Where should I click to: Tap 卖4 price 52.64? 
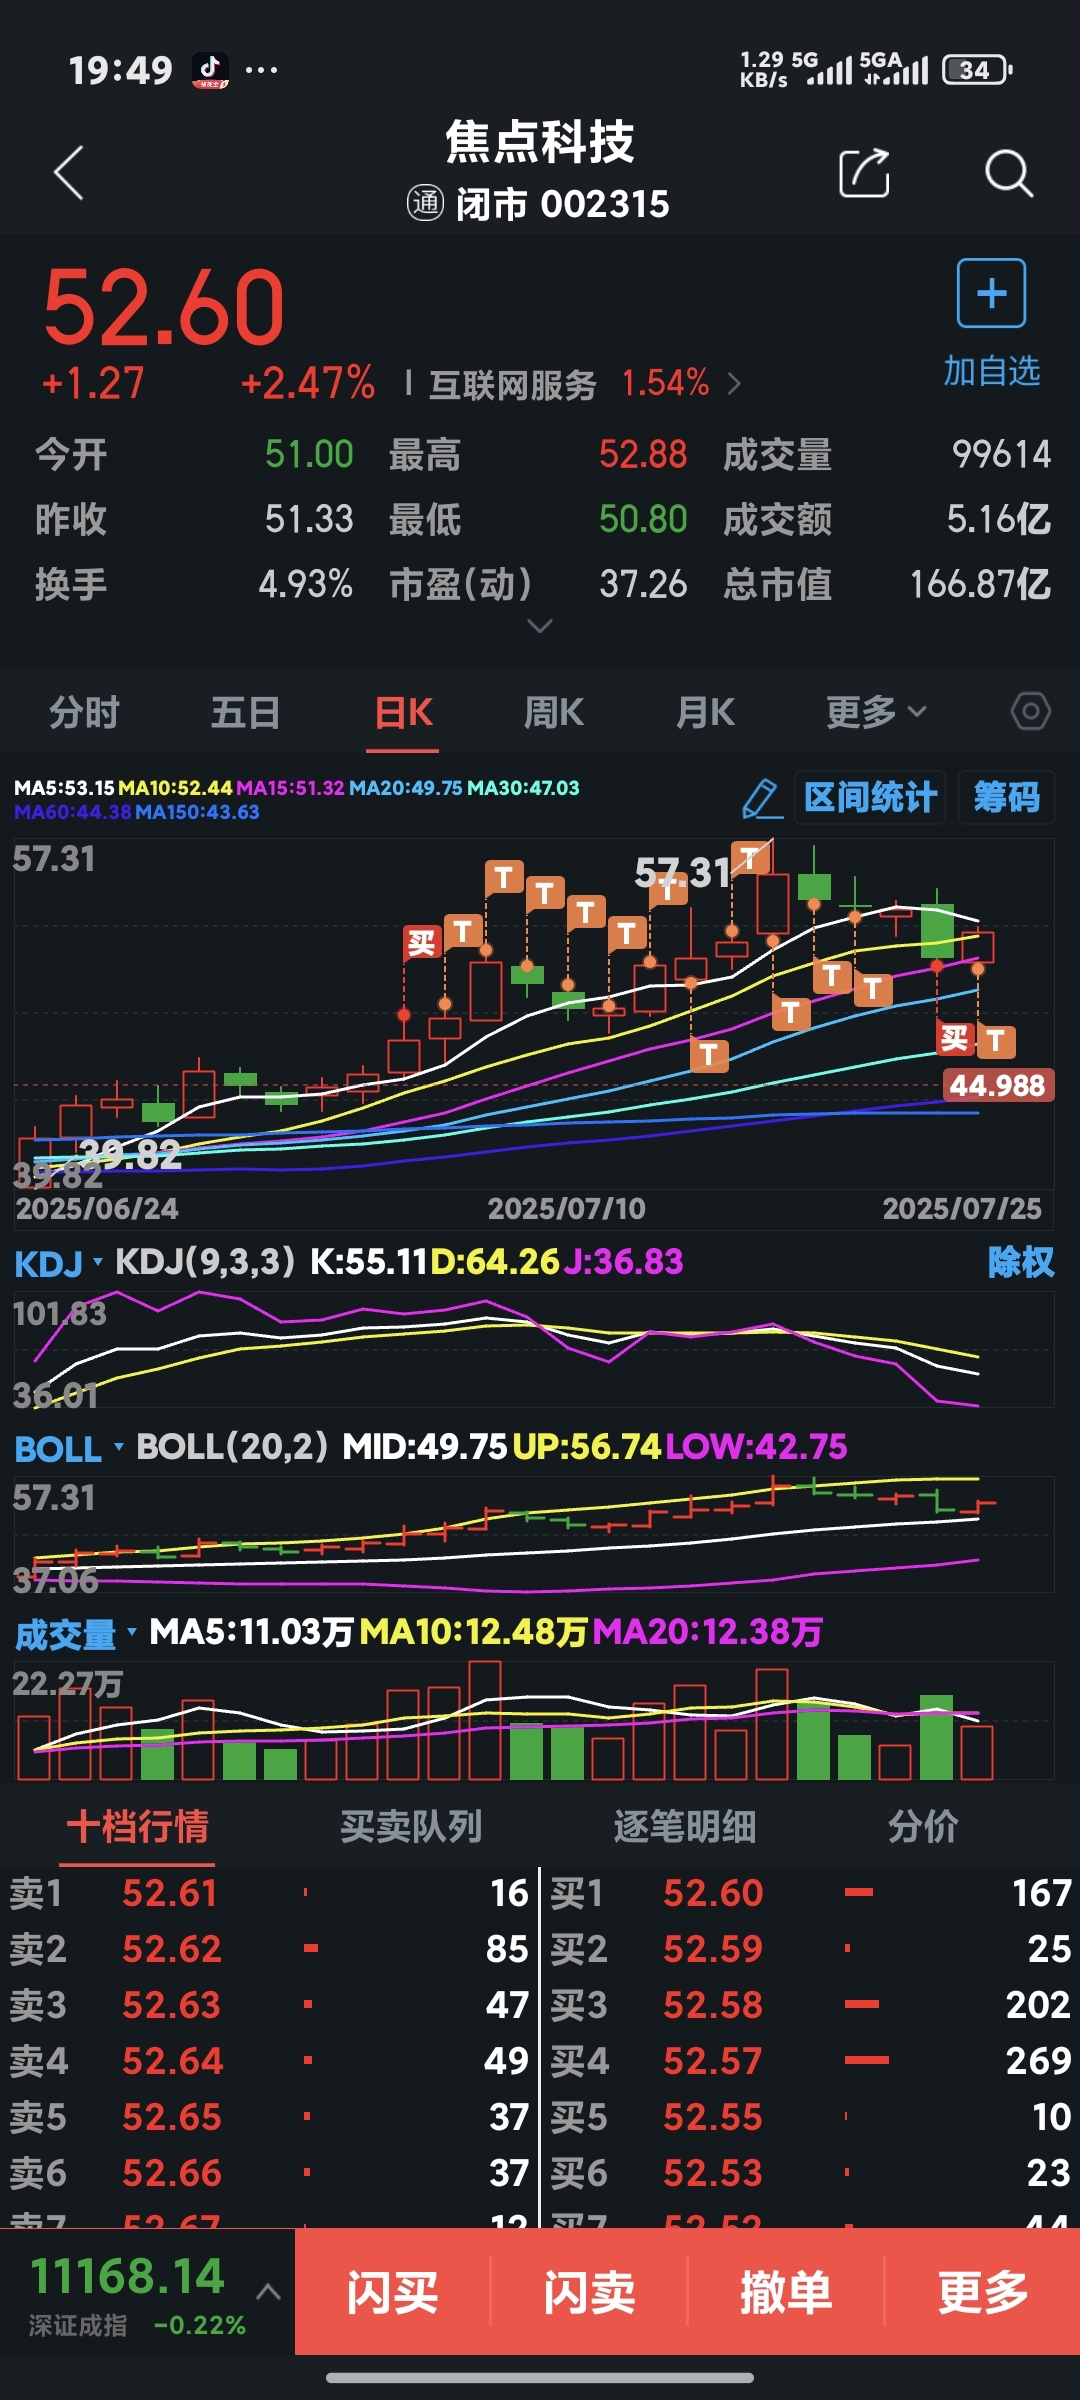click(172, 2061)
